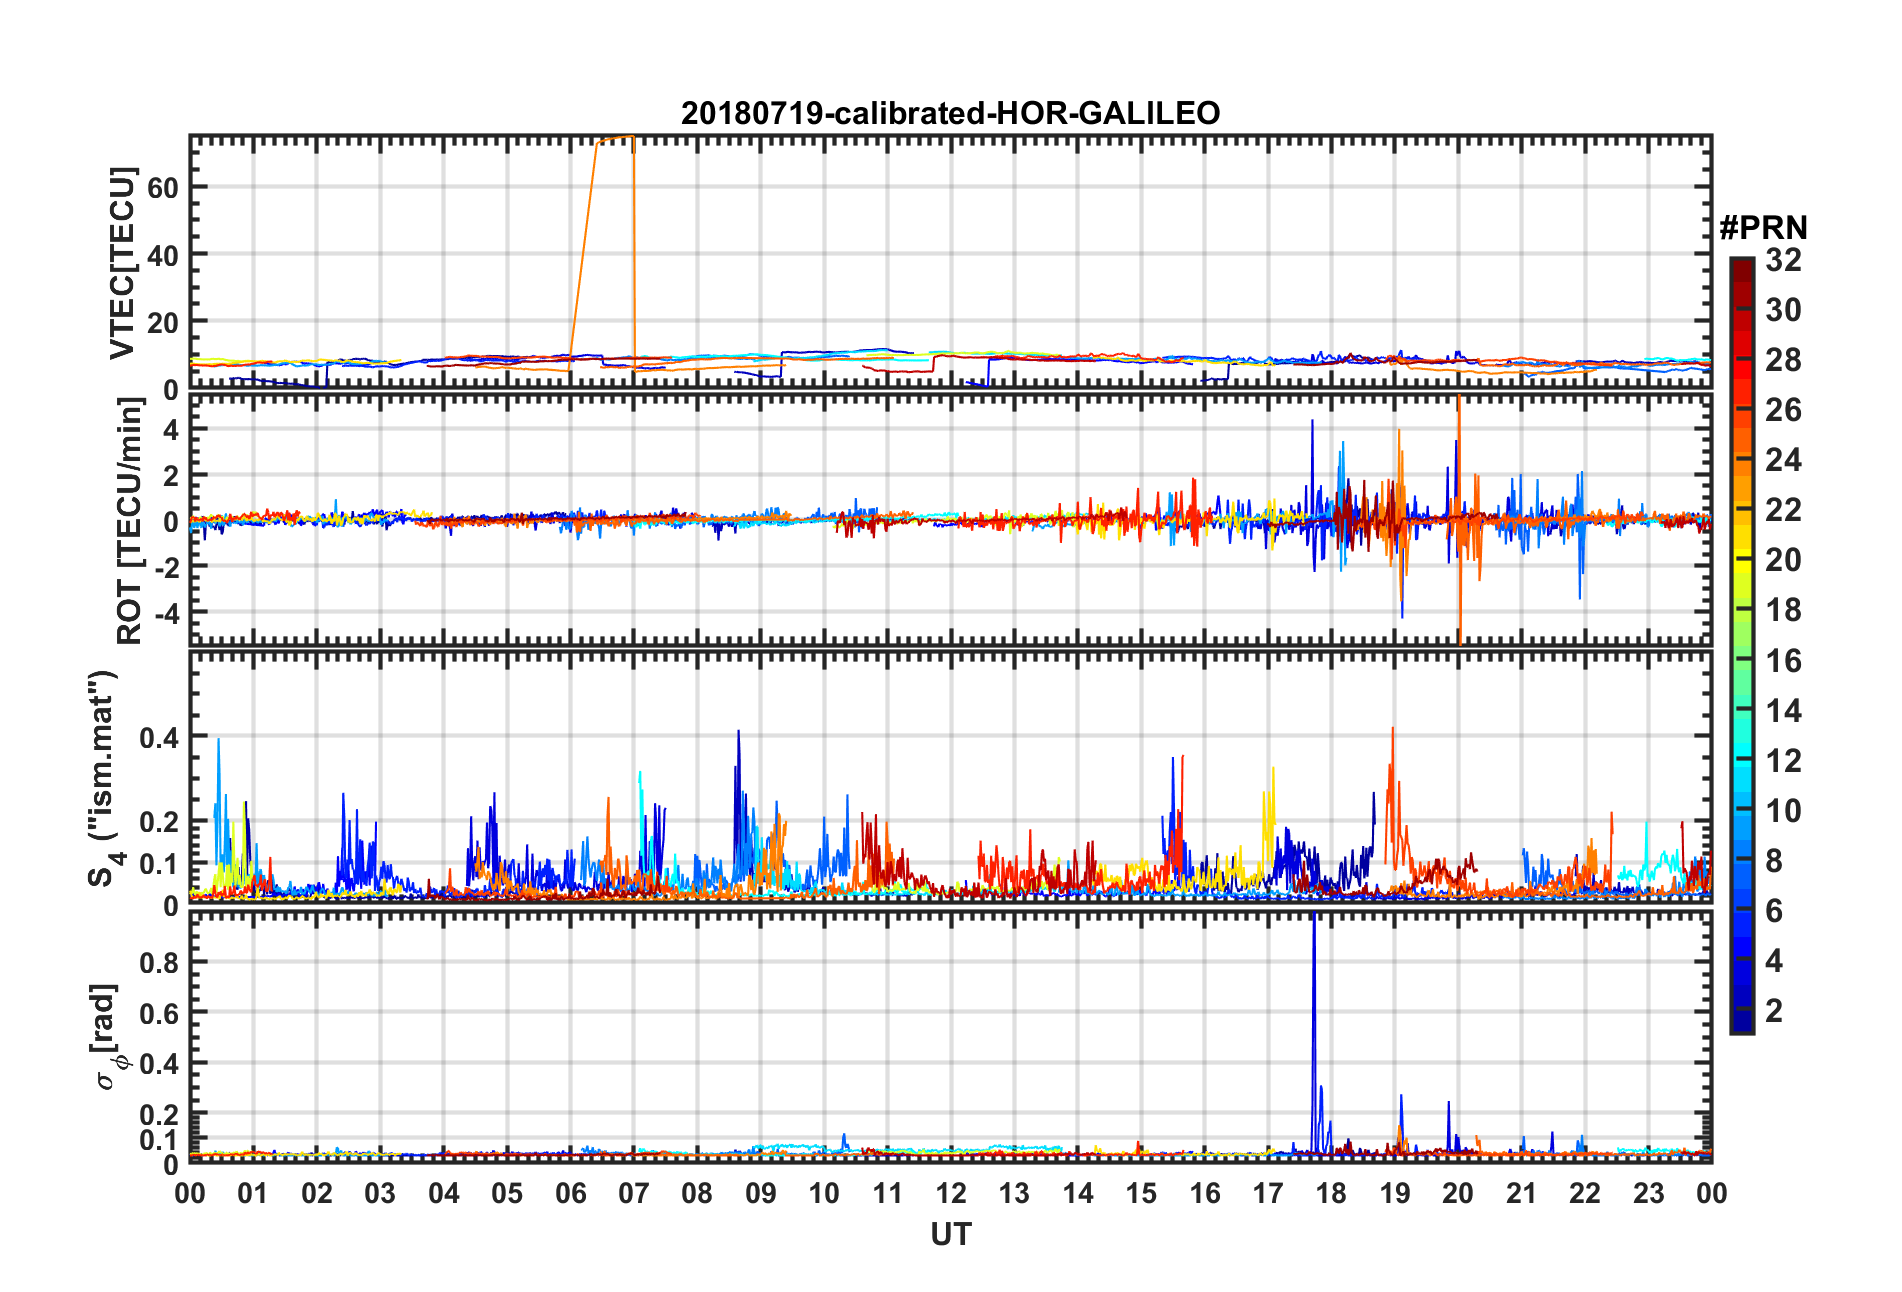Screen dimensions: 1902x1292
Task: Click colorbar tick label "8"
Action: click(1774, 861)
